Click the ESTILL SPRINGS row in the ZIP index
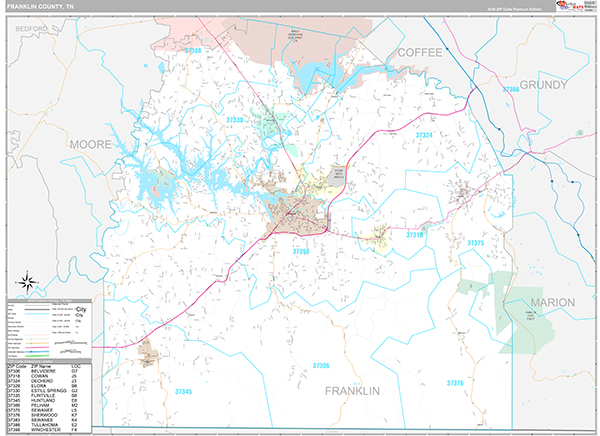Screen dimensions: 600x436 [45, 391]
